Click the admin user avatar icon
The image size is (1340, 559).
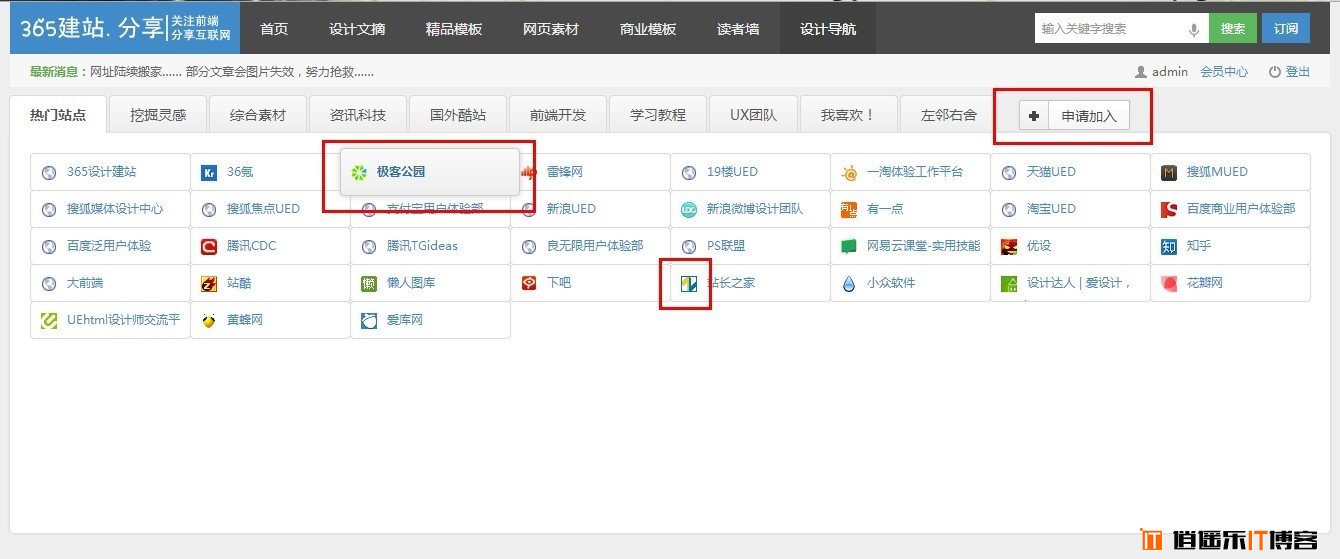pos(1141,72)
